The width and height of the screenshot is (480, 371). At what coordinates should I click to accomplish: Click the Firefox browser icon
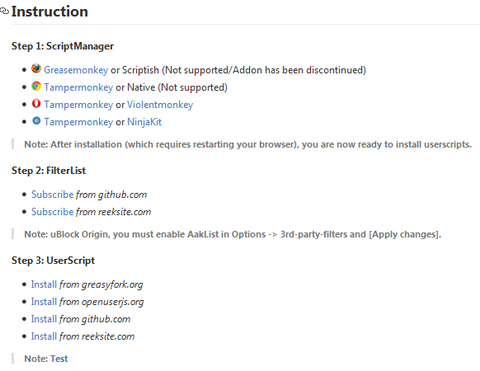coord(36,69)
